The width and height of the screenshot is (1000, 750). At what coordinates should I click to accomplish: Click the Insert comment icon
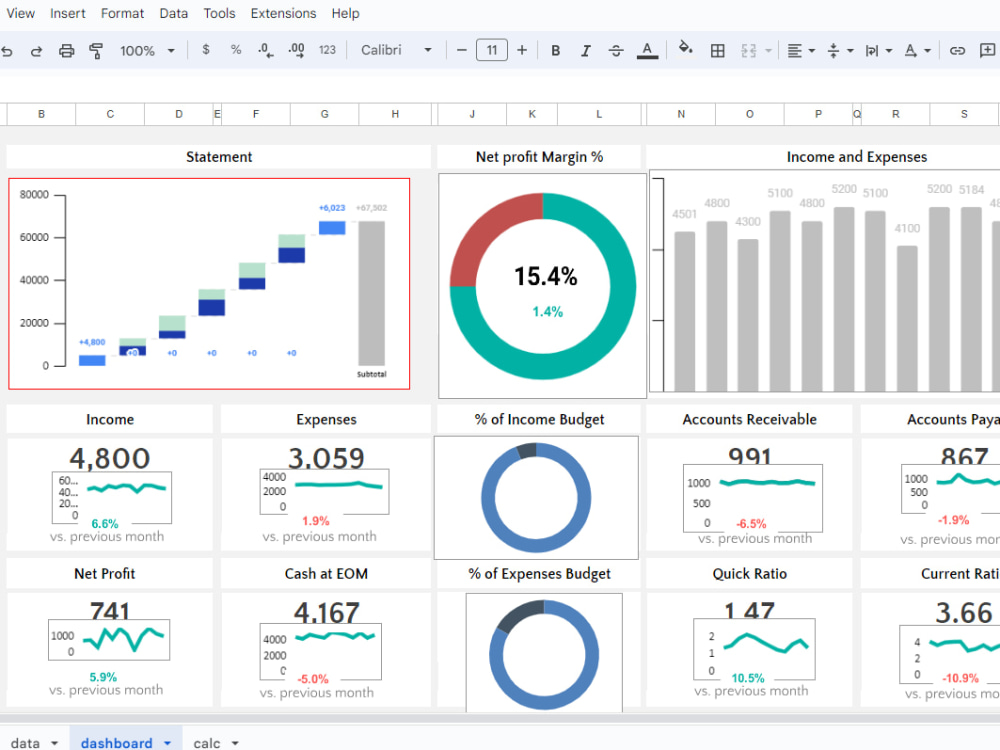click(x=987, y=50)
